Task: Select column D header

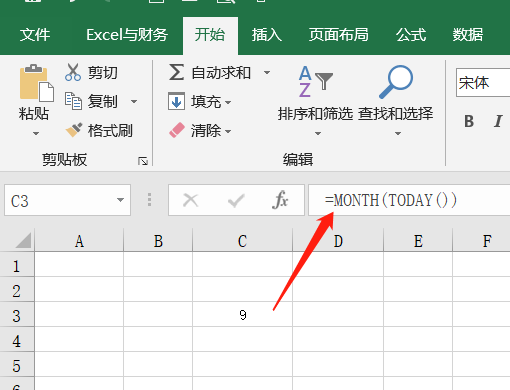Action: tap(338, 240)
